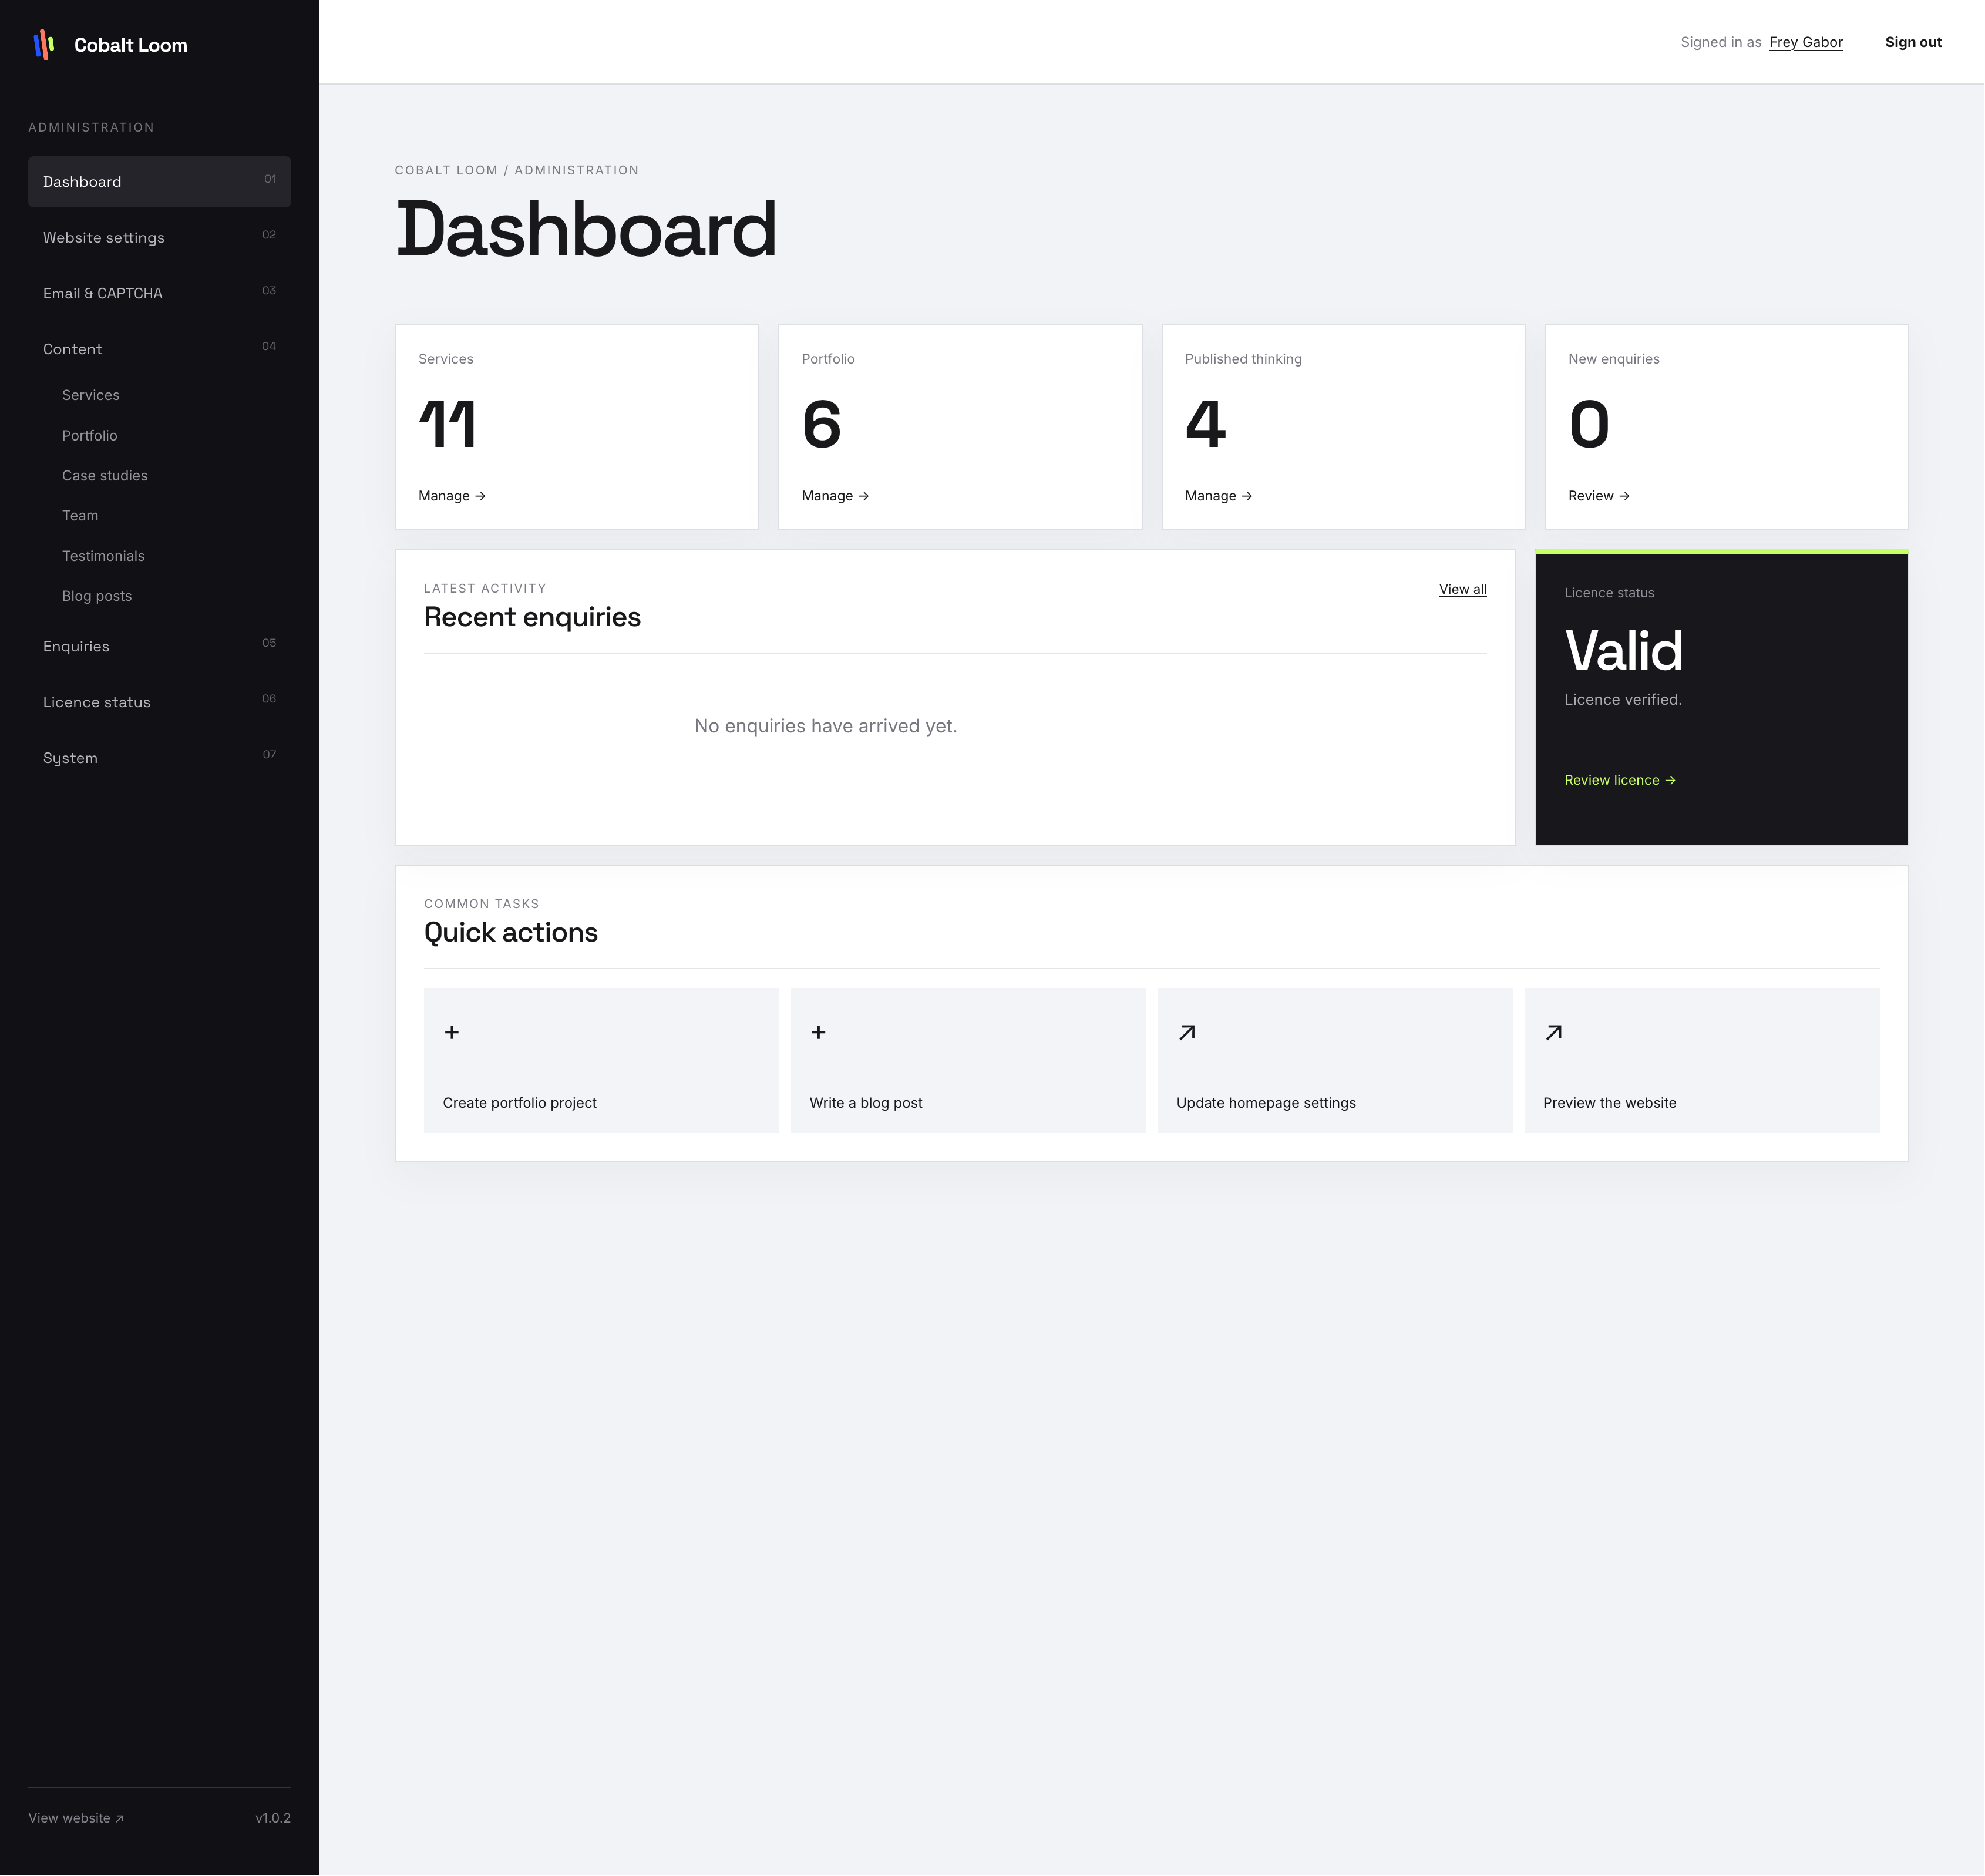Click the 'Licence verified.' text
Image resolution: width=1985 pixels, height=1876 pixels.
[x=1623, y=700]
